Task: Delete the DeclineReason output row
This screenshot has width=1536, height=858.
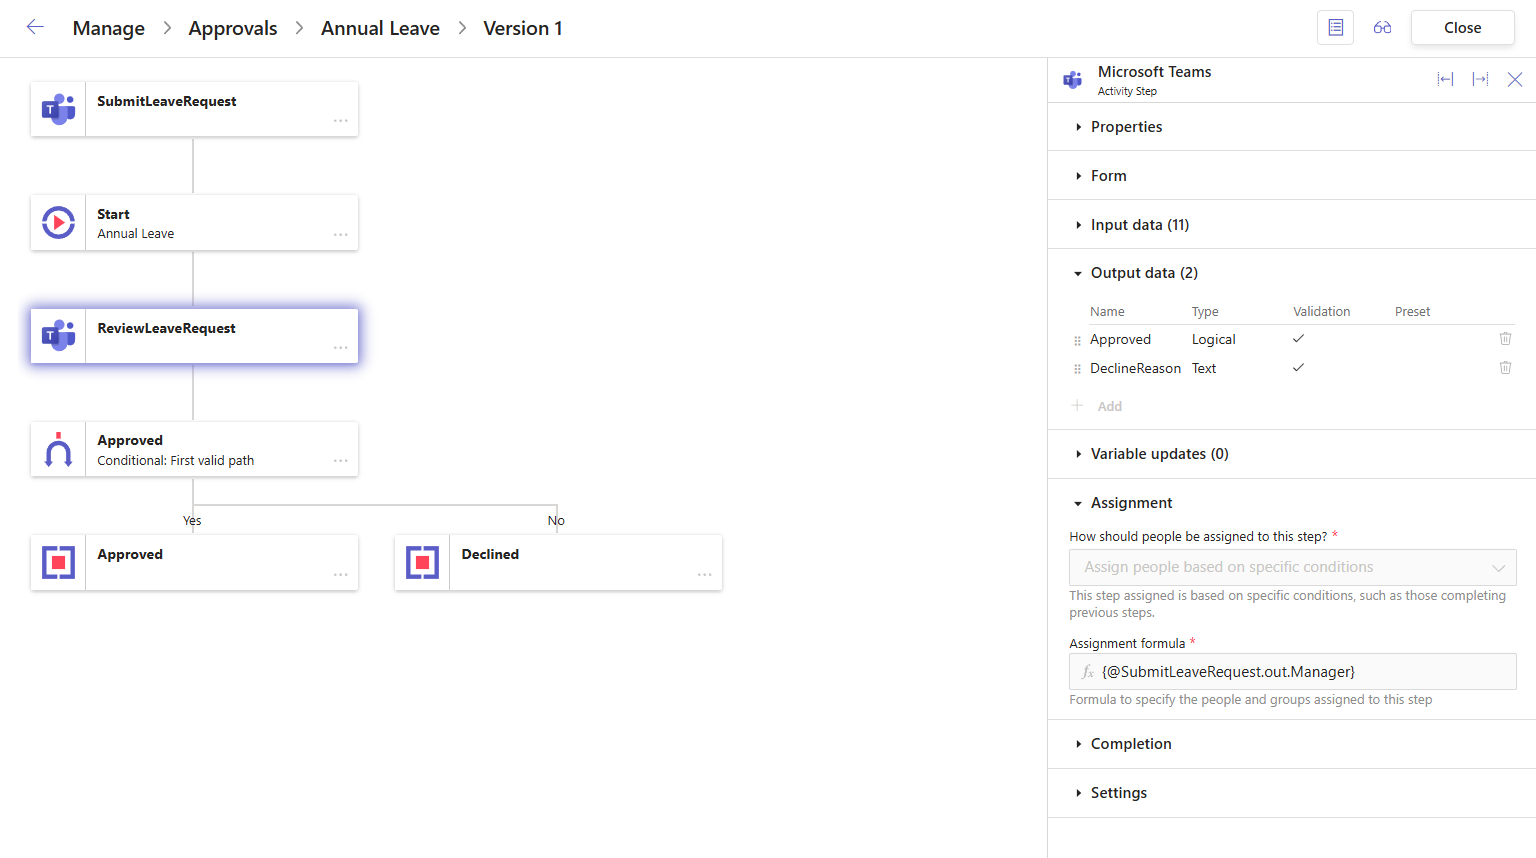Action: pos(1505,368)
